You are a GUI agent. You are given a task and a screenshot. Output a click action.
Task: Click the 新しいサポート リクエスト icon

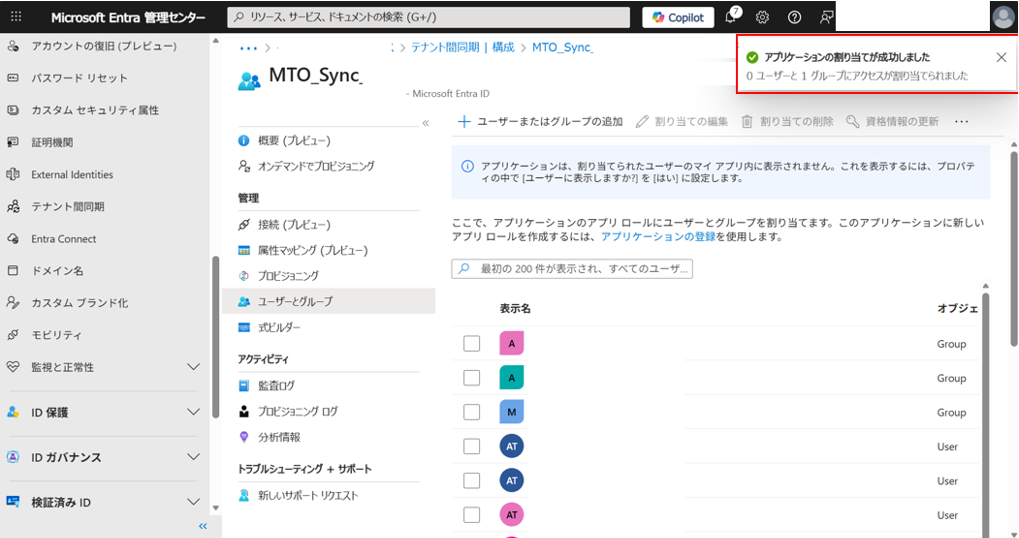[x=244, y=496]
